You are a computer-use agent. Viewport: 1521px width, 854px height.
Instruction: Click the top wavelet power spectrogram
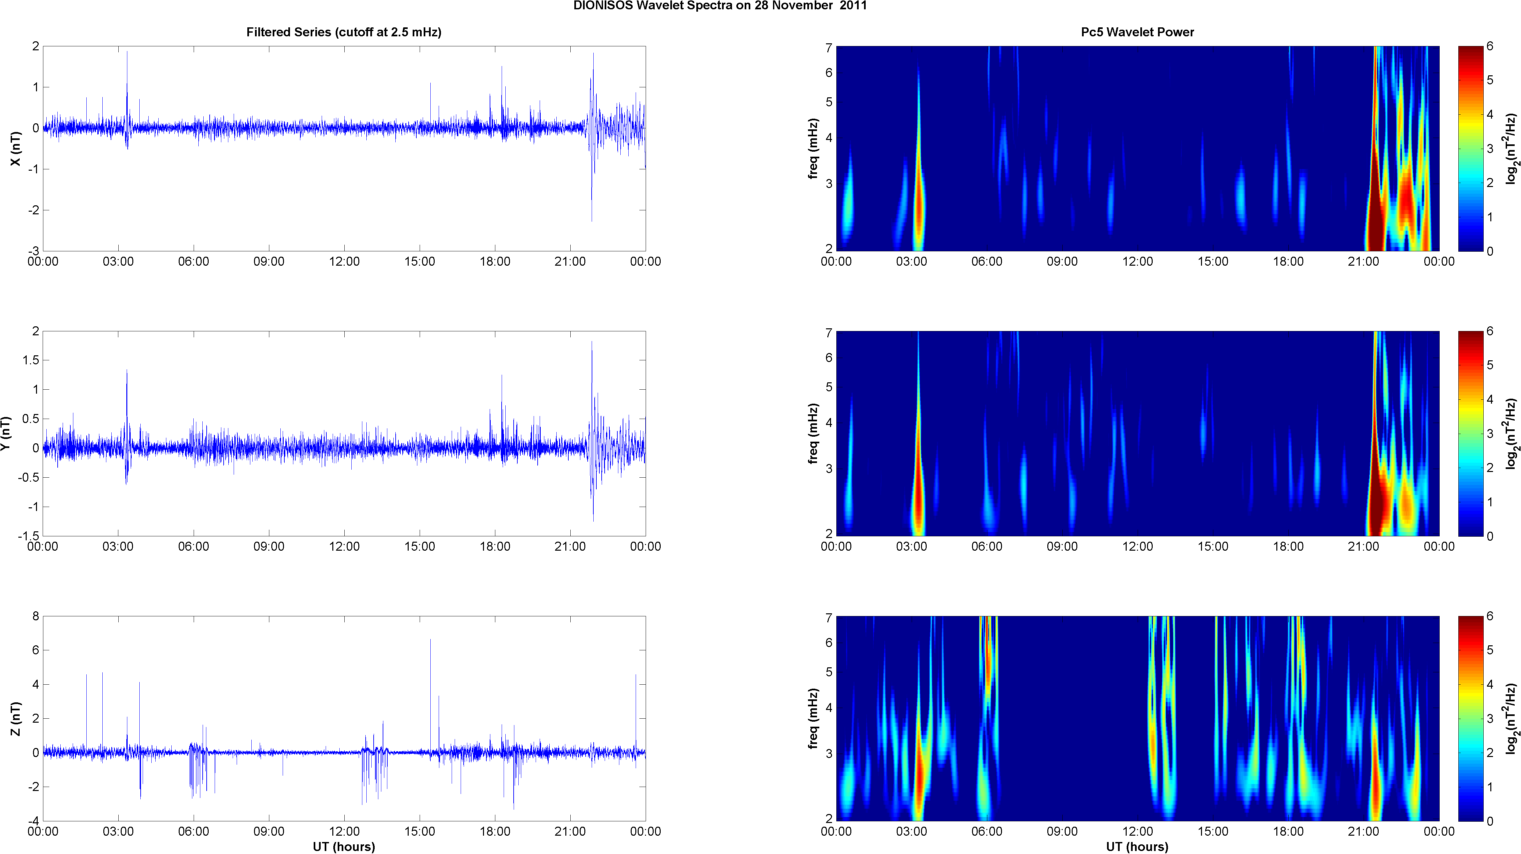[1137, 148]
